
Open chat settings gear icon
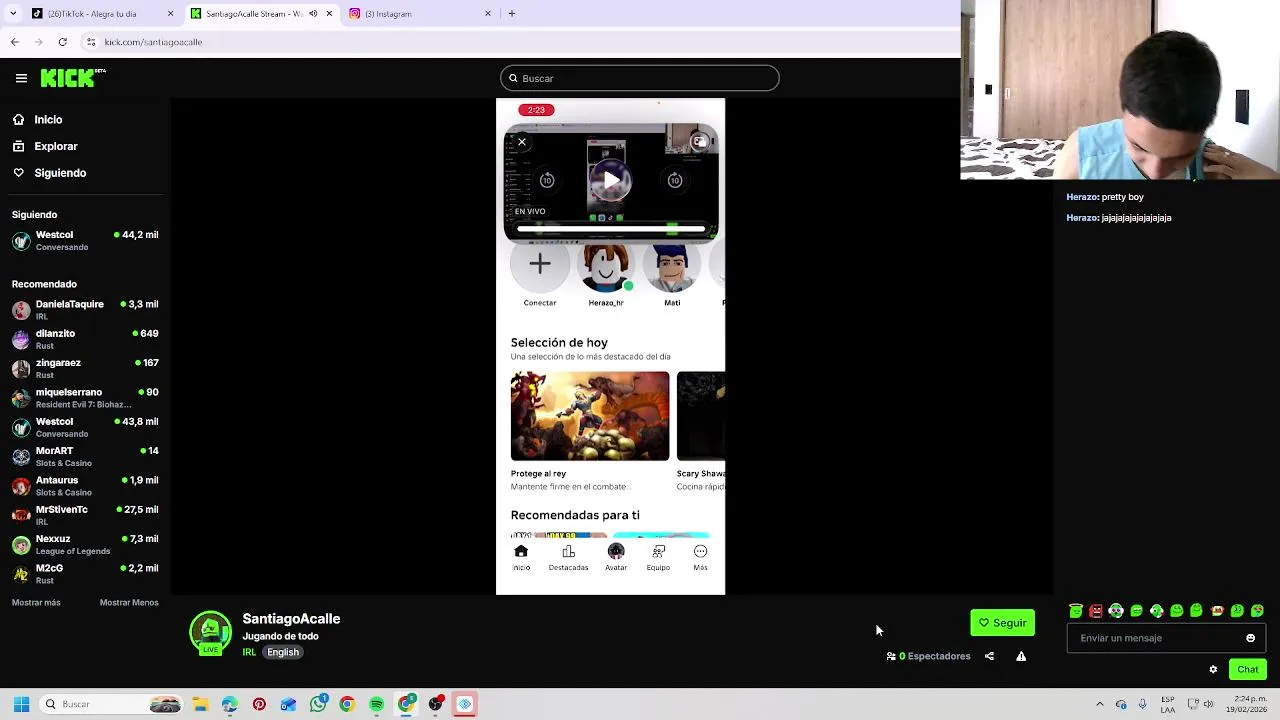[1213, 669]
